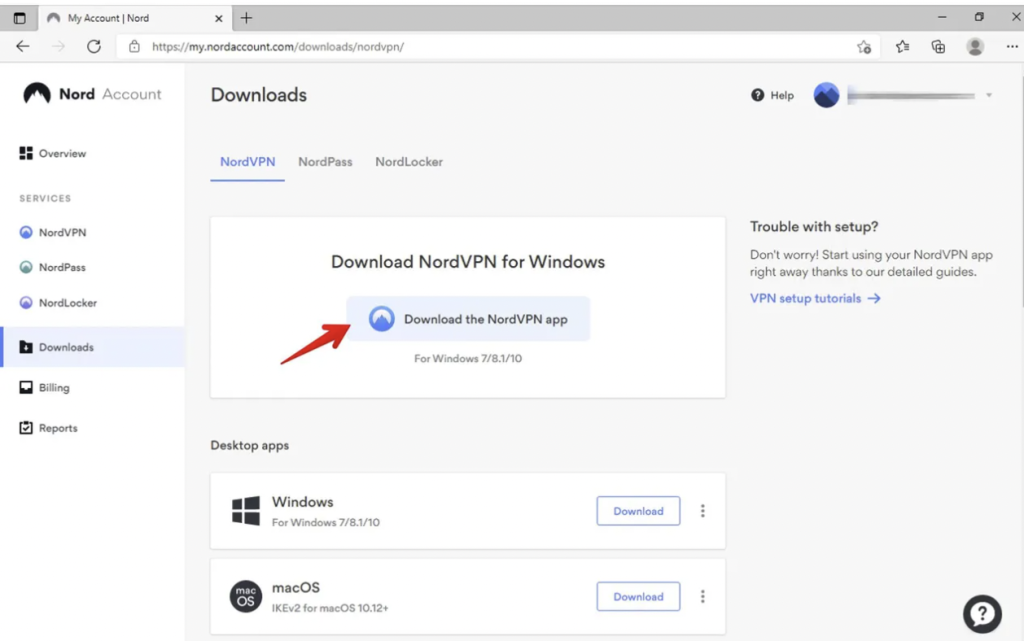Viewport: 1024px width, 641px height.
Task: Open more options for Windows app
Action: 703,511
